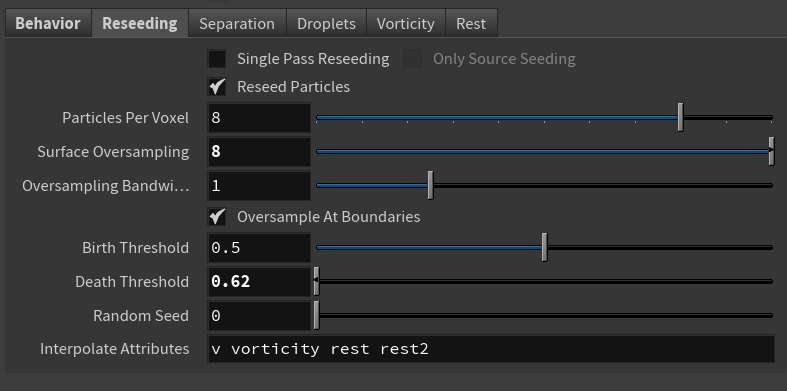787x391 pixels.
Task: Toggle the Only Source Seeding checkbox
Action: click(413, 59)
